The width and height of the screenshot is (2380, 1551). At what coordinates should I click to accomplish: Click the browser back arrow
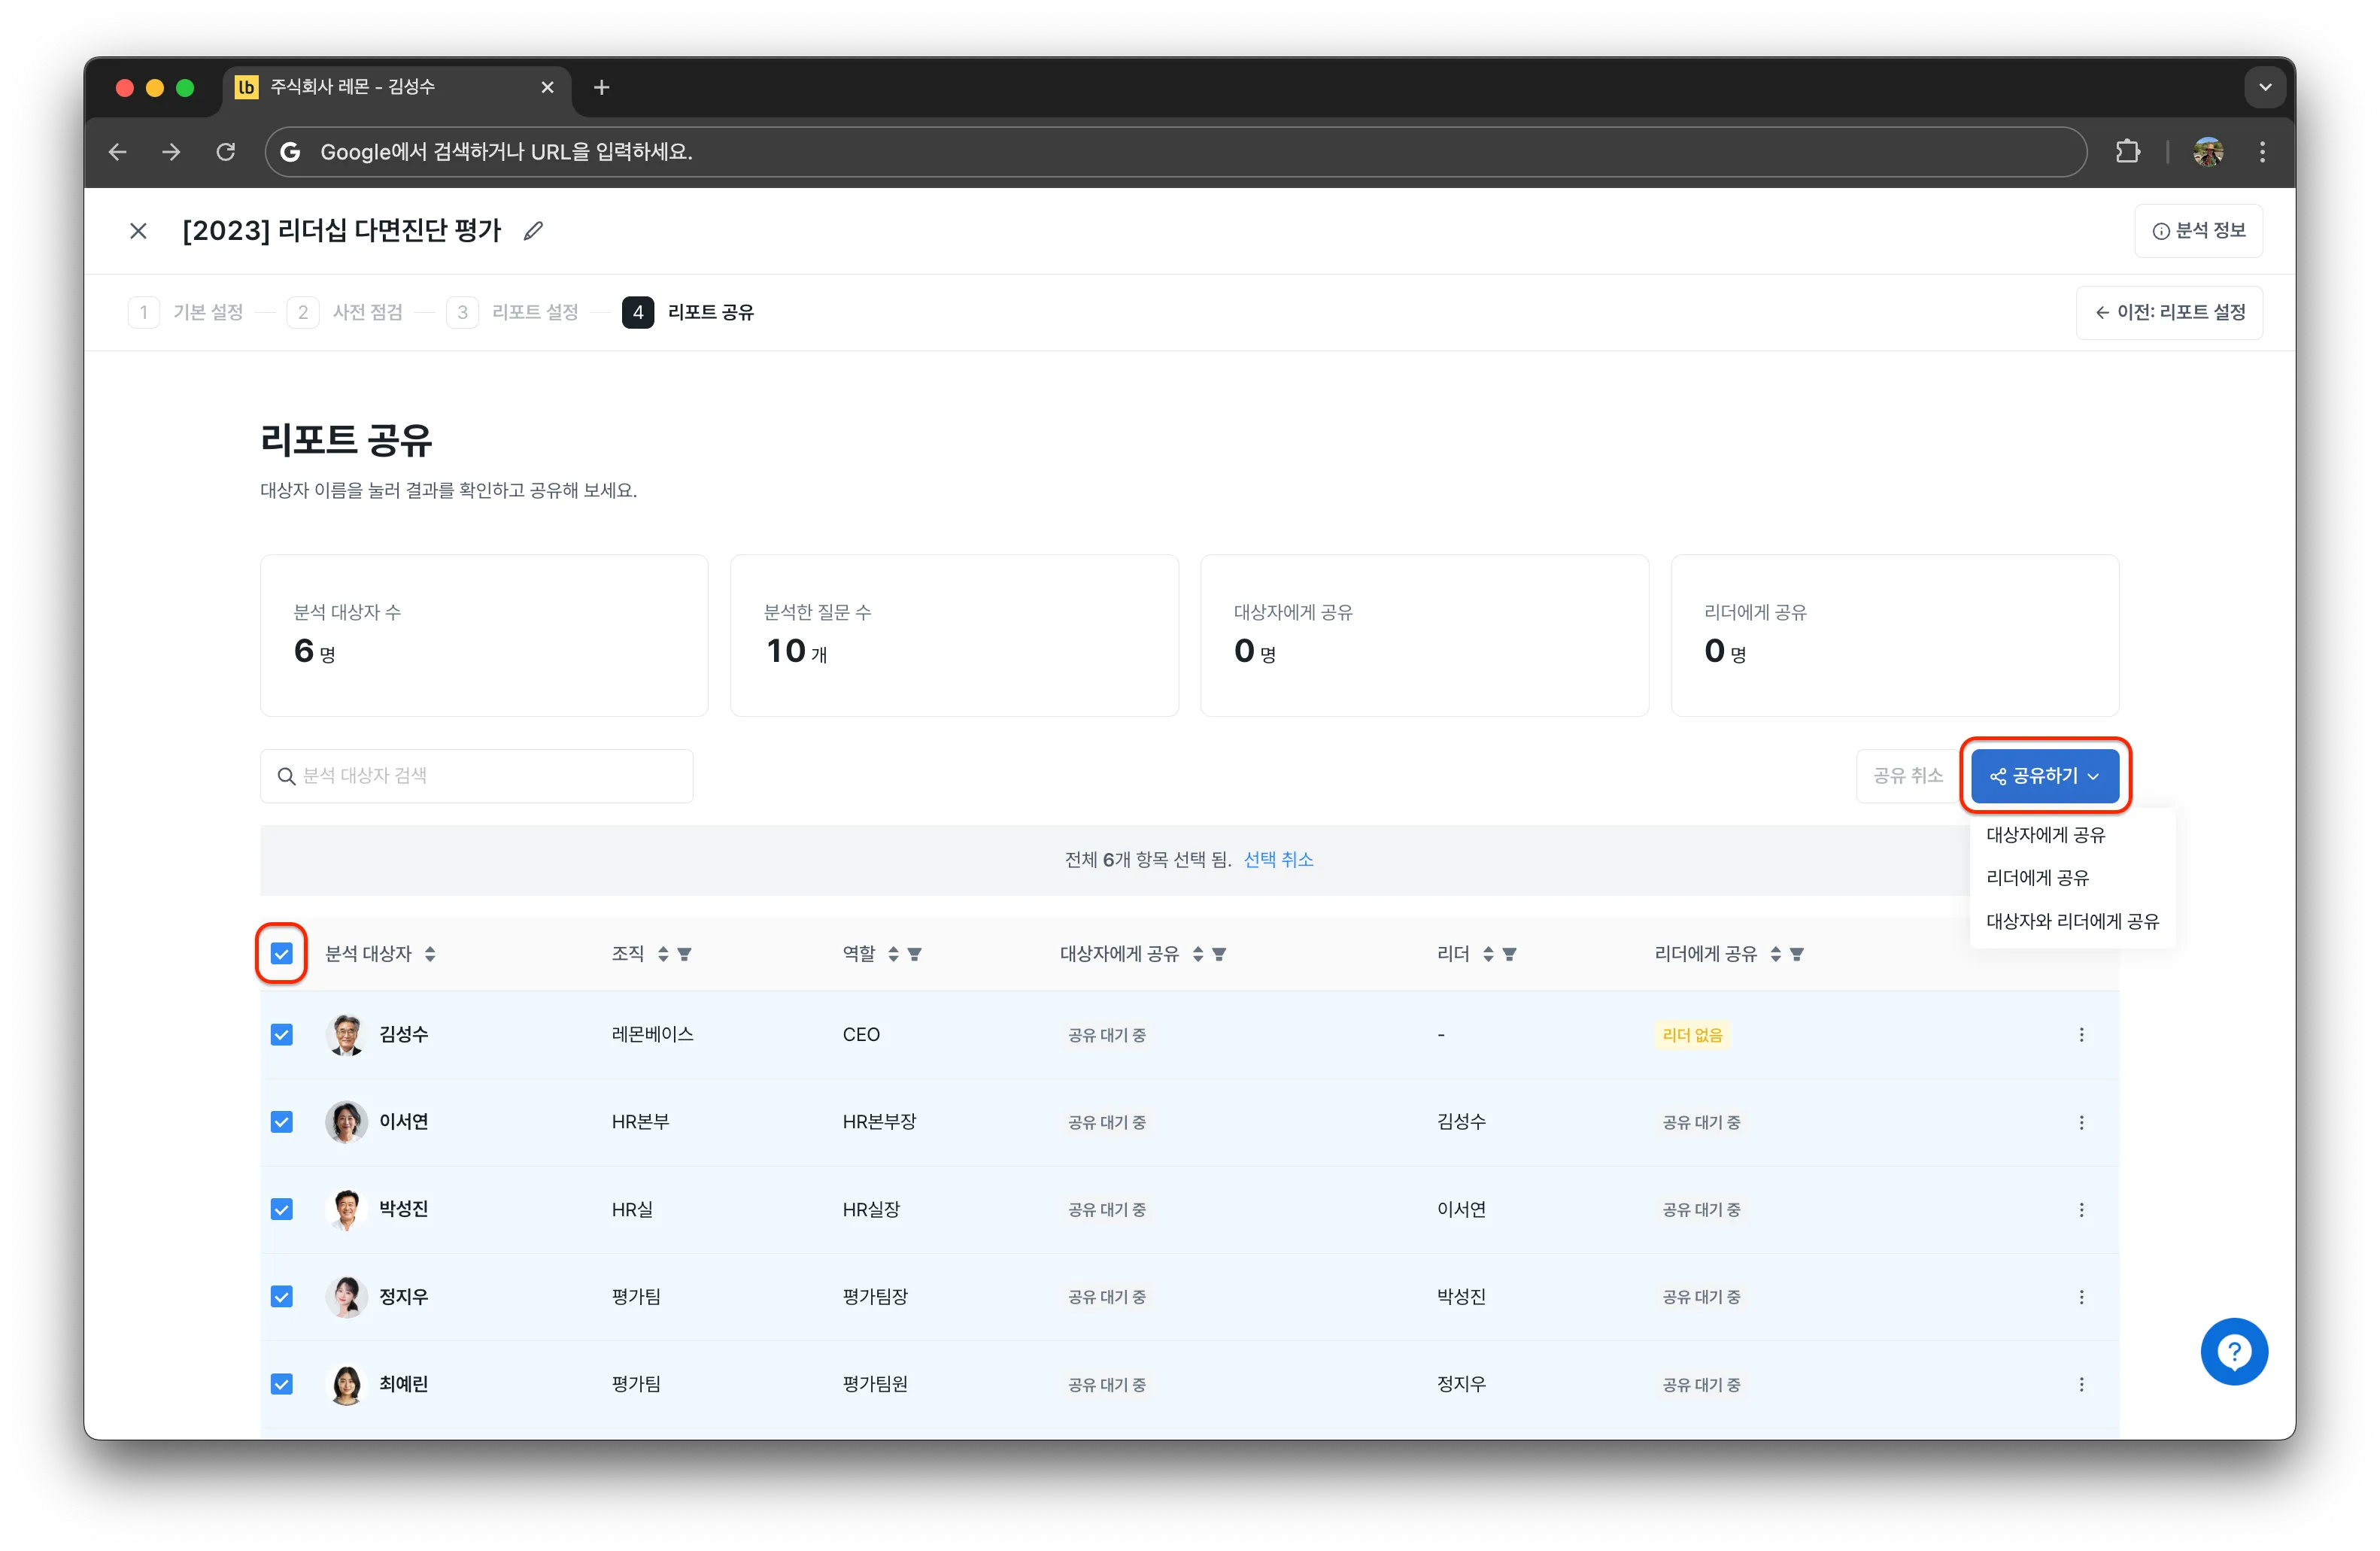118,151
